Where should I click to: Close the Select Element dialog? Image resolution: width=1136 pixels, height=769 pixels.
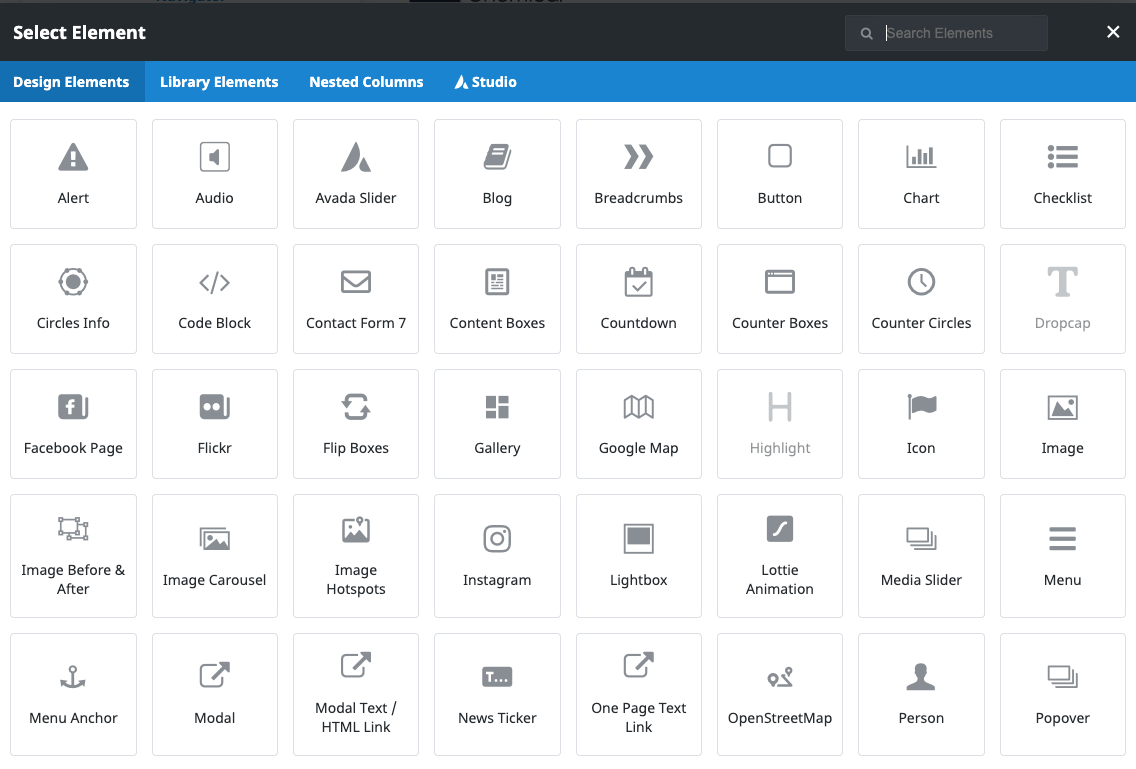tap(1113, 32)
